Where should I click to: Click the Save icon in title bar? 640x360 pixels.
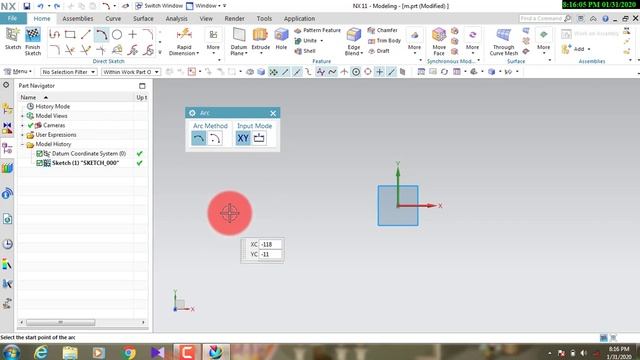pos(27,6)
